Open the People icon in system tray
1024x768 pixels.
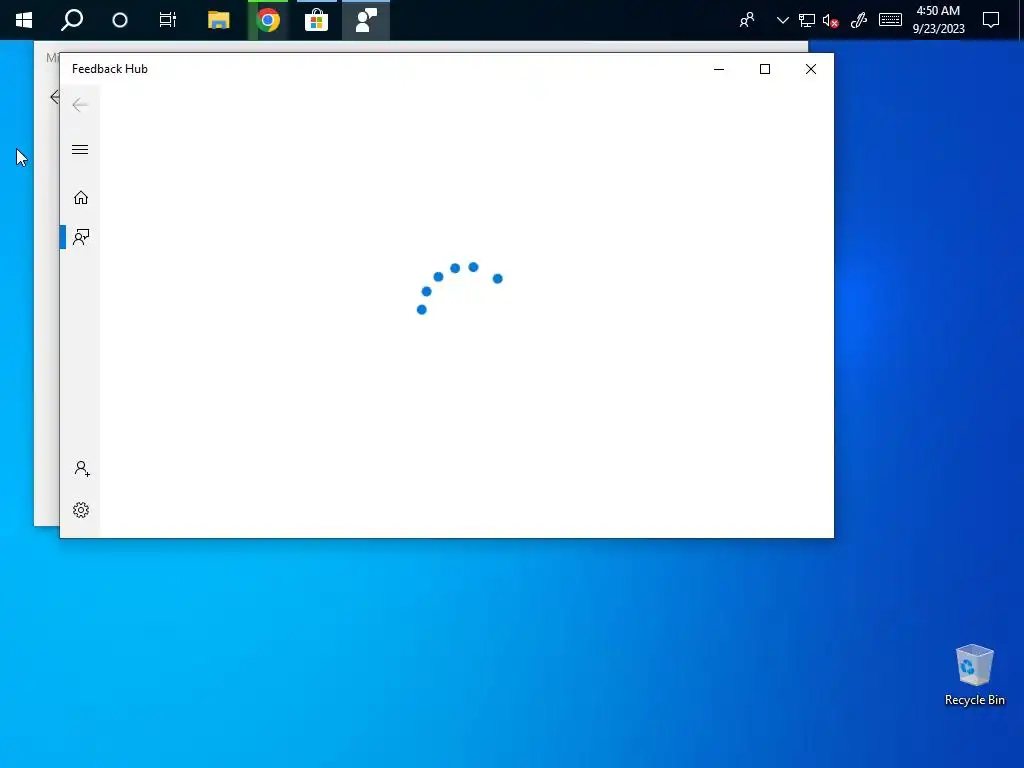pos(747,20)
